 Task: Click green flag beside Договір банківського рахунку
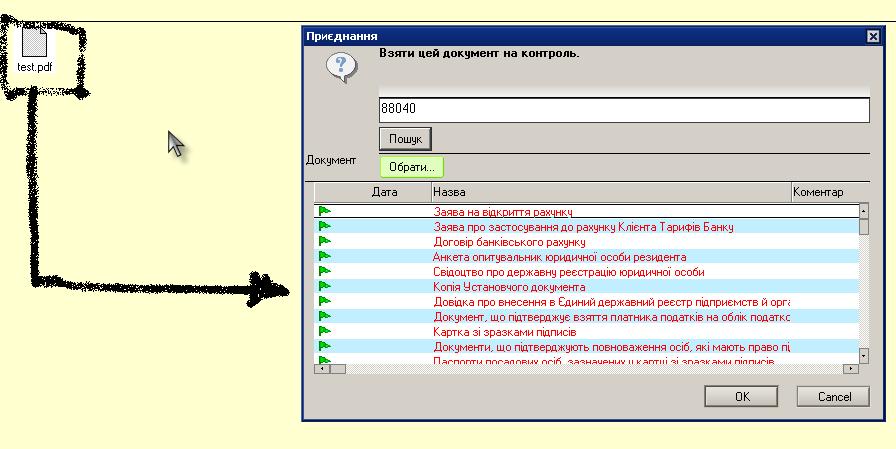tap(325, 241)
